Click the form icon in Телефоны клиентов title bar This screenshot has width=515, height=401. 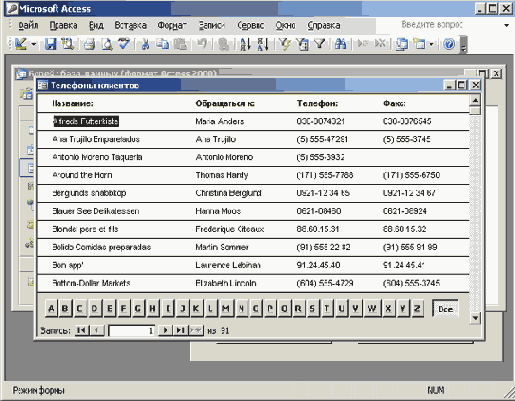(x=42, y=85)
